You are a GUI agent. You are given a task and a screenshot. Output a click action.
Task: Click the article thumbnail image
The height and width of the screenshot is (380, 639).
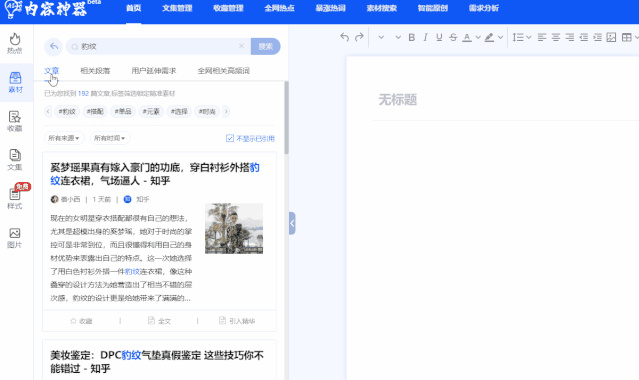tap(234, 228)
